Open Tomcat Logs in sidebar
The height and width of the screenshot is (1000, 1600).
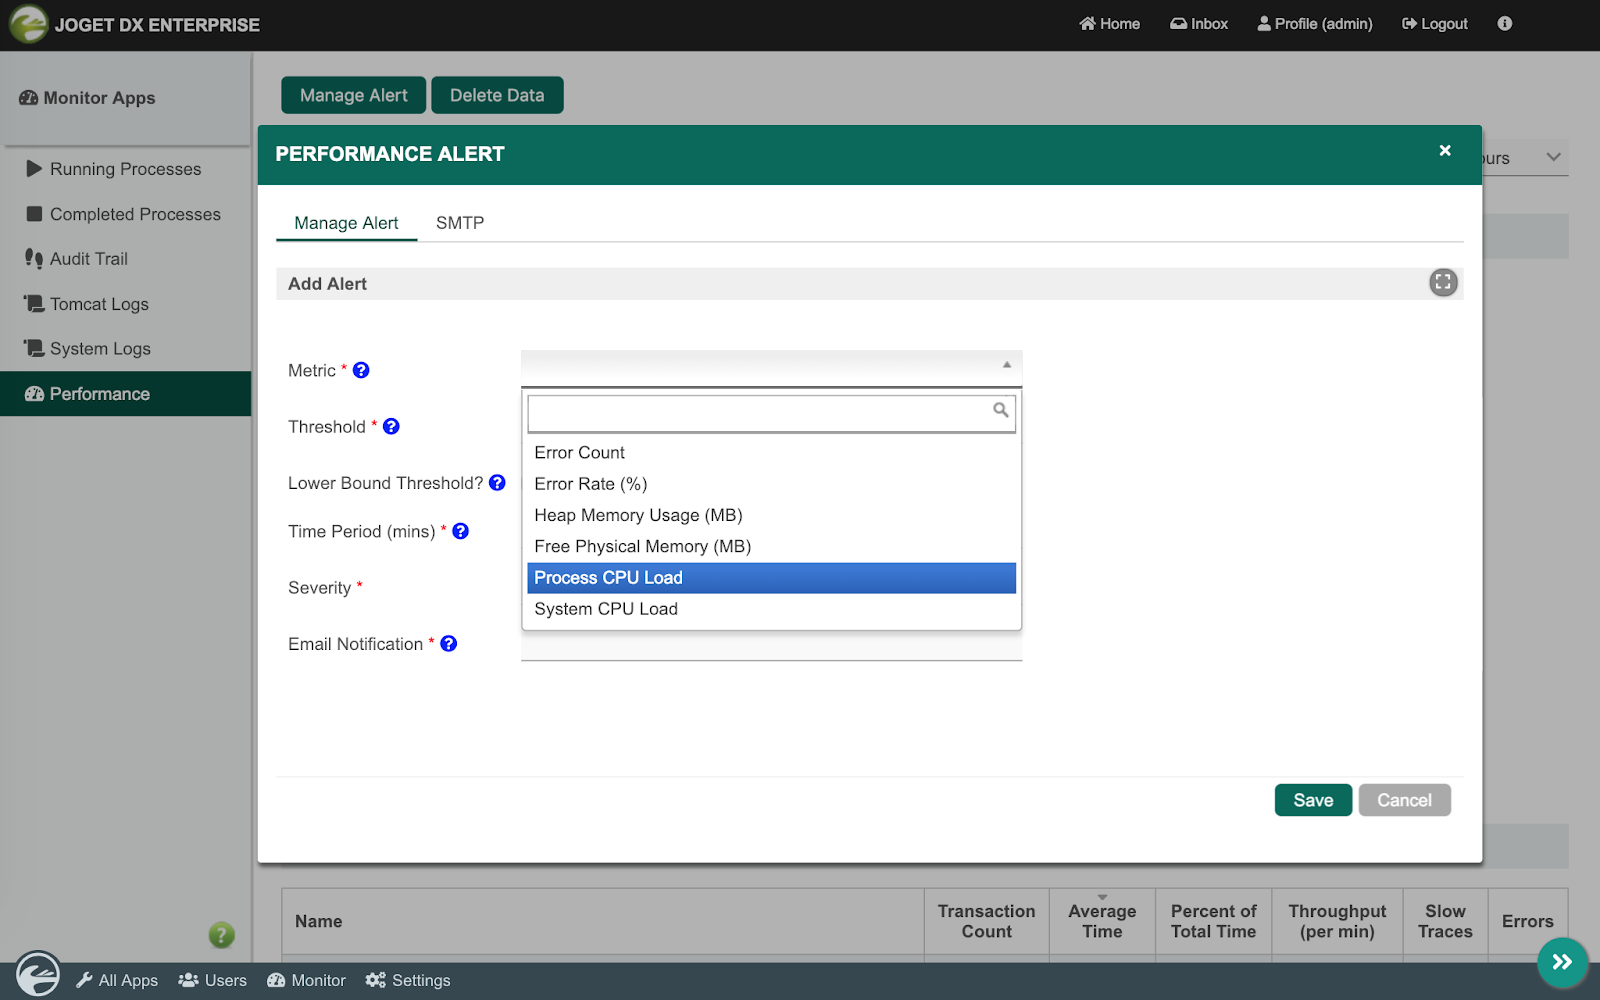pyautogui.click(x=125, y=304)
